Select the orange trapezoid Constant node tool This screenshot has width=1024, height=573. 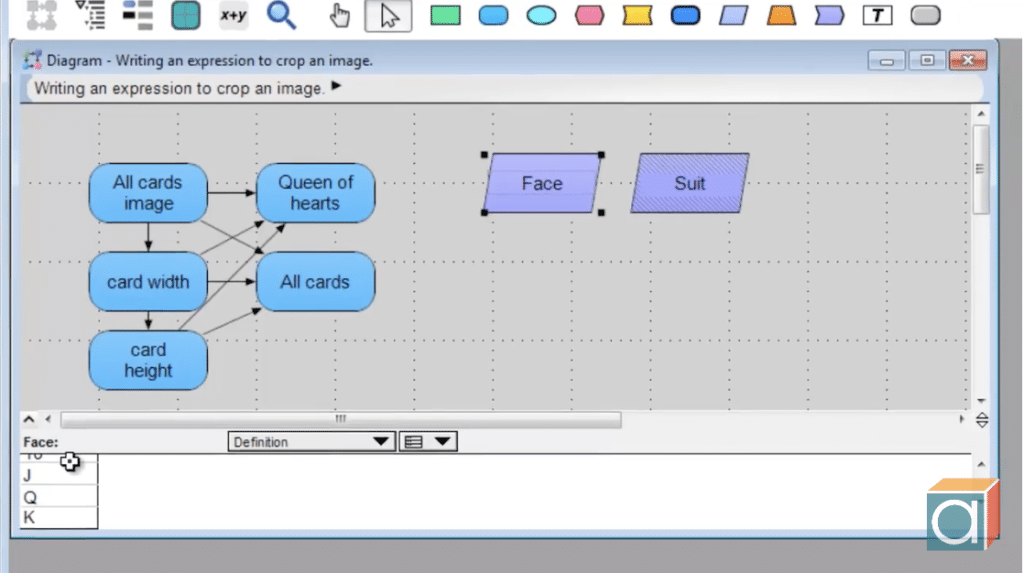point(781,15)
